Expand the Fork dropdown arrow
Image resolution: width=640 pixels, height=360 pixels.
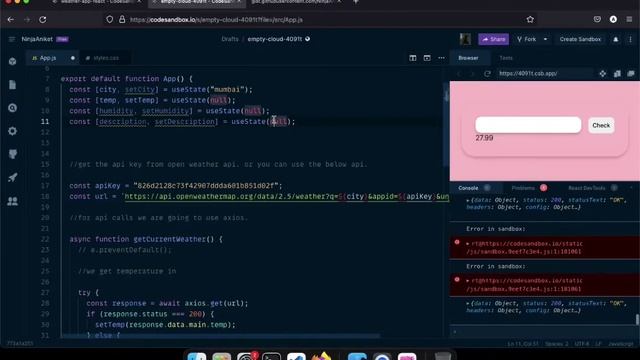pos(545,39)
